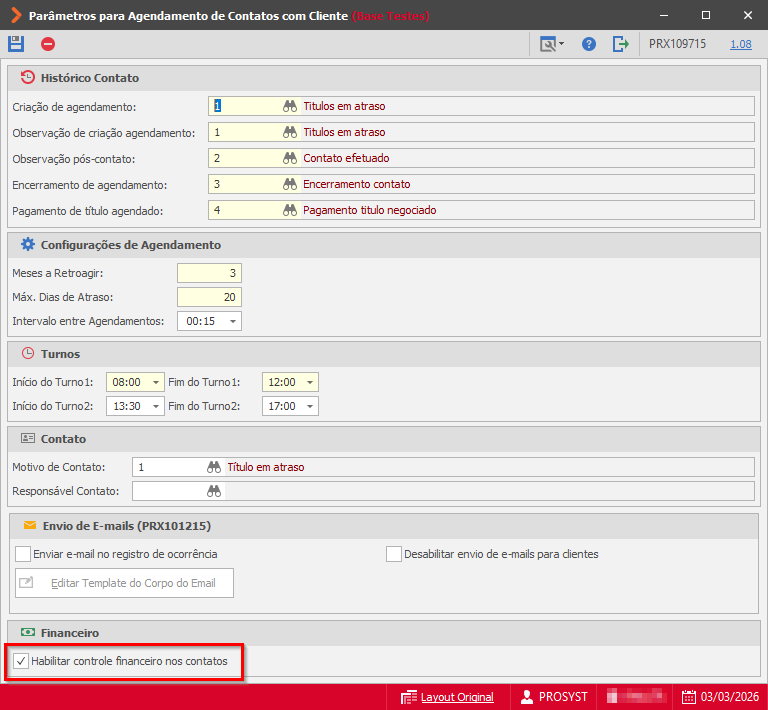Open the search preview toolbar icon
768x710 pixels.
552,44
